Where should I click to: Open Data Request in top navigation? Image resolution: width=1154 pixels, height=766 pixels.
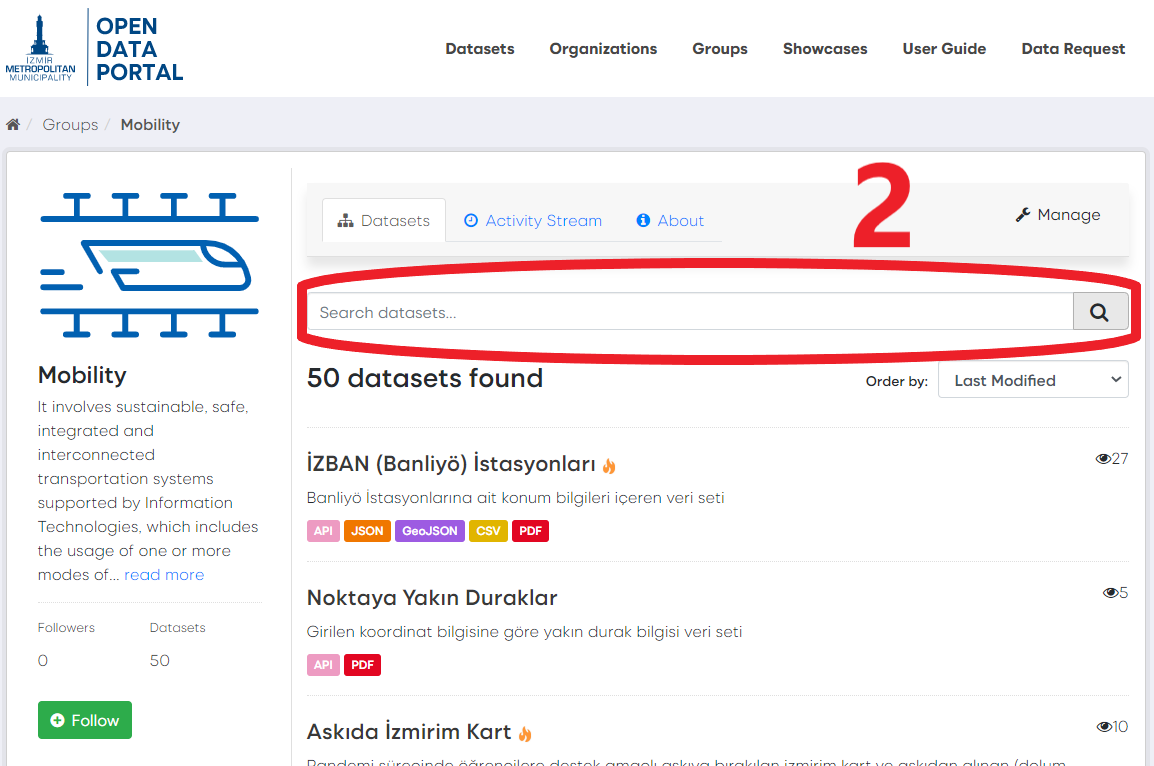coord(1073,49)
